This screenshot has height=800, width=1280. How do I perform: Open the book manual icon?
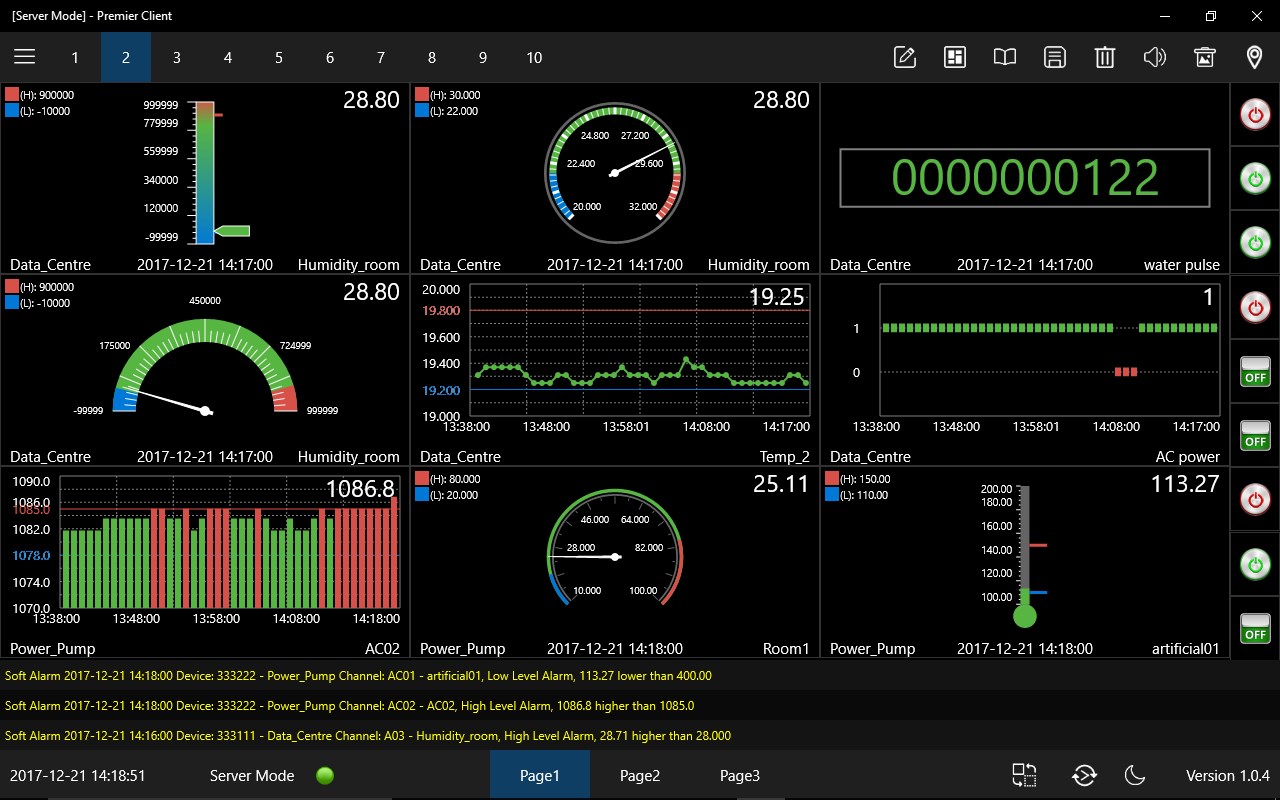coord(1005,57)
